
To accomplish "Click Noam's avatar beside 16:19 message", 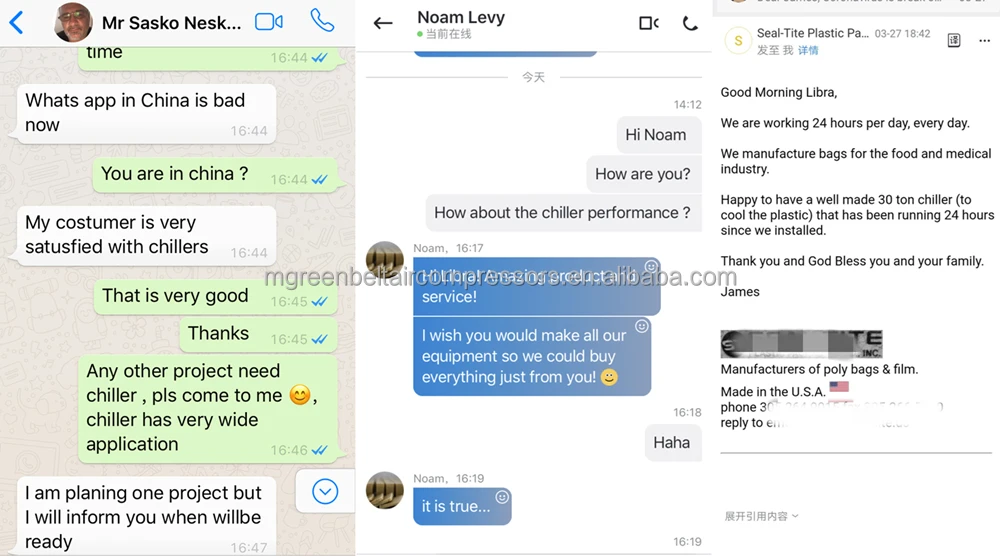I will pyautogui.click(x=385, y=490).
